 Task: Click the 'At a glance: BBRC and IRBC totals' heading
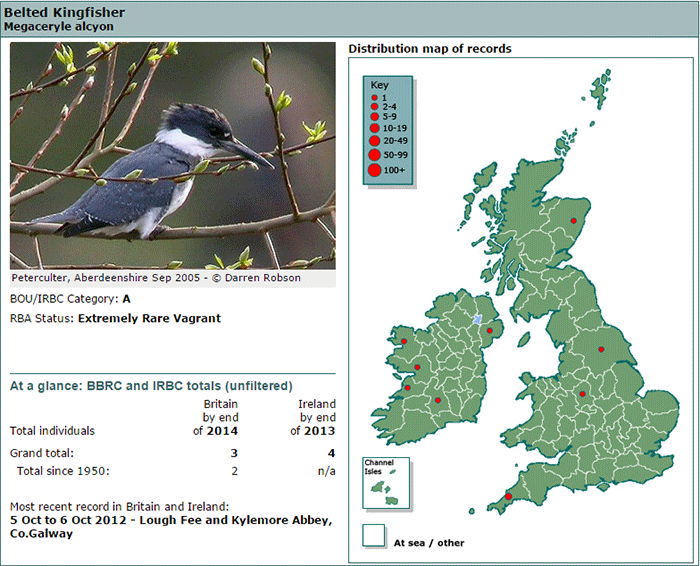[x=151, y=386]
